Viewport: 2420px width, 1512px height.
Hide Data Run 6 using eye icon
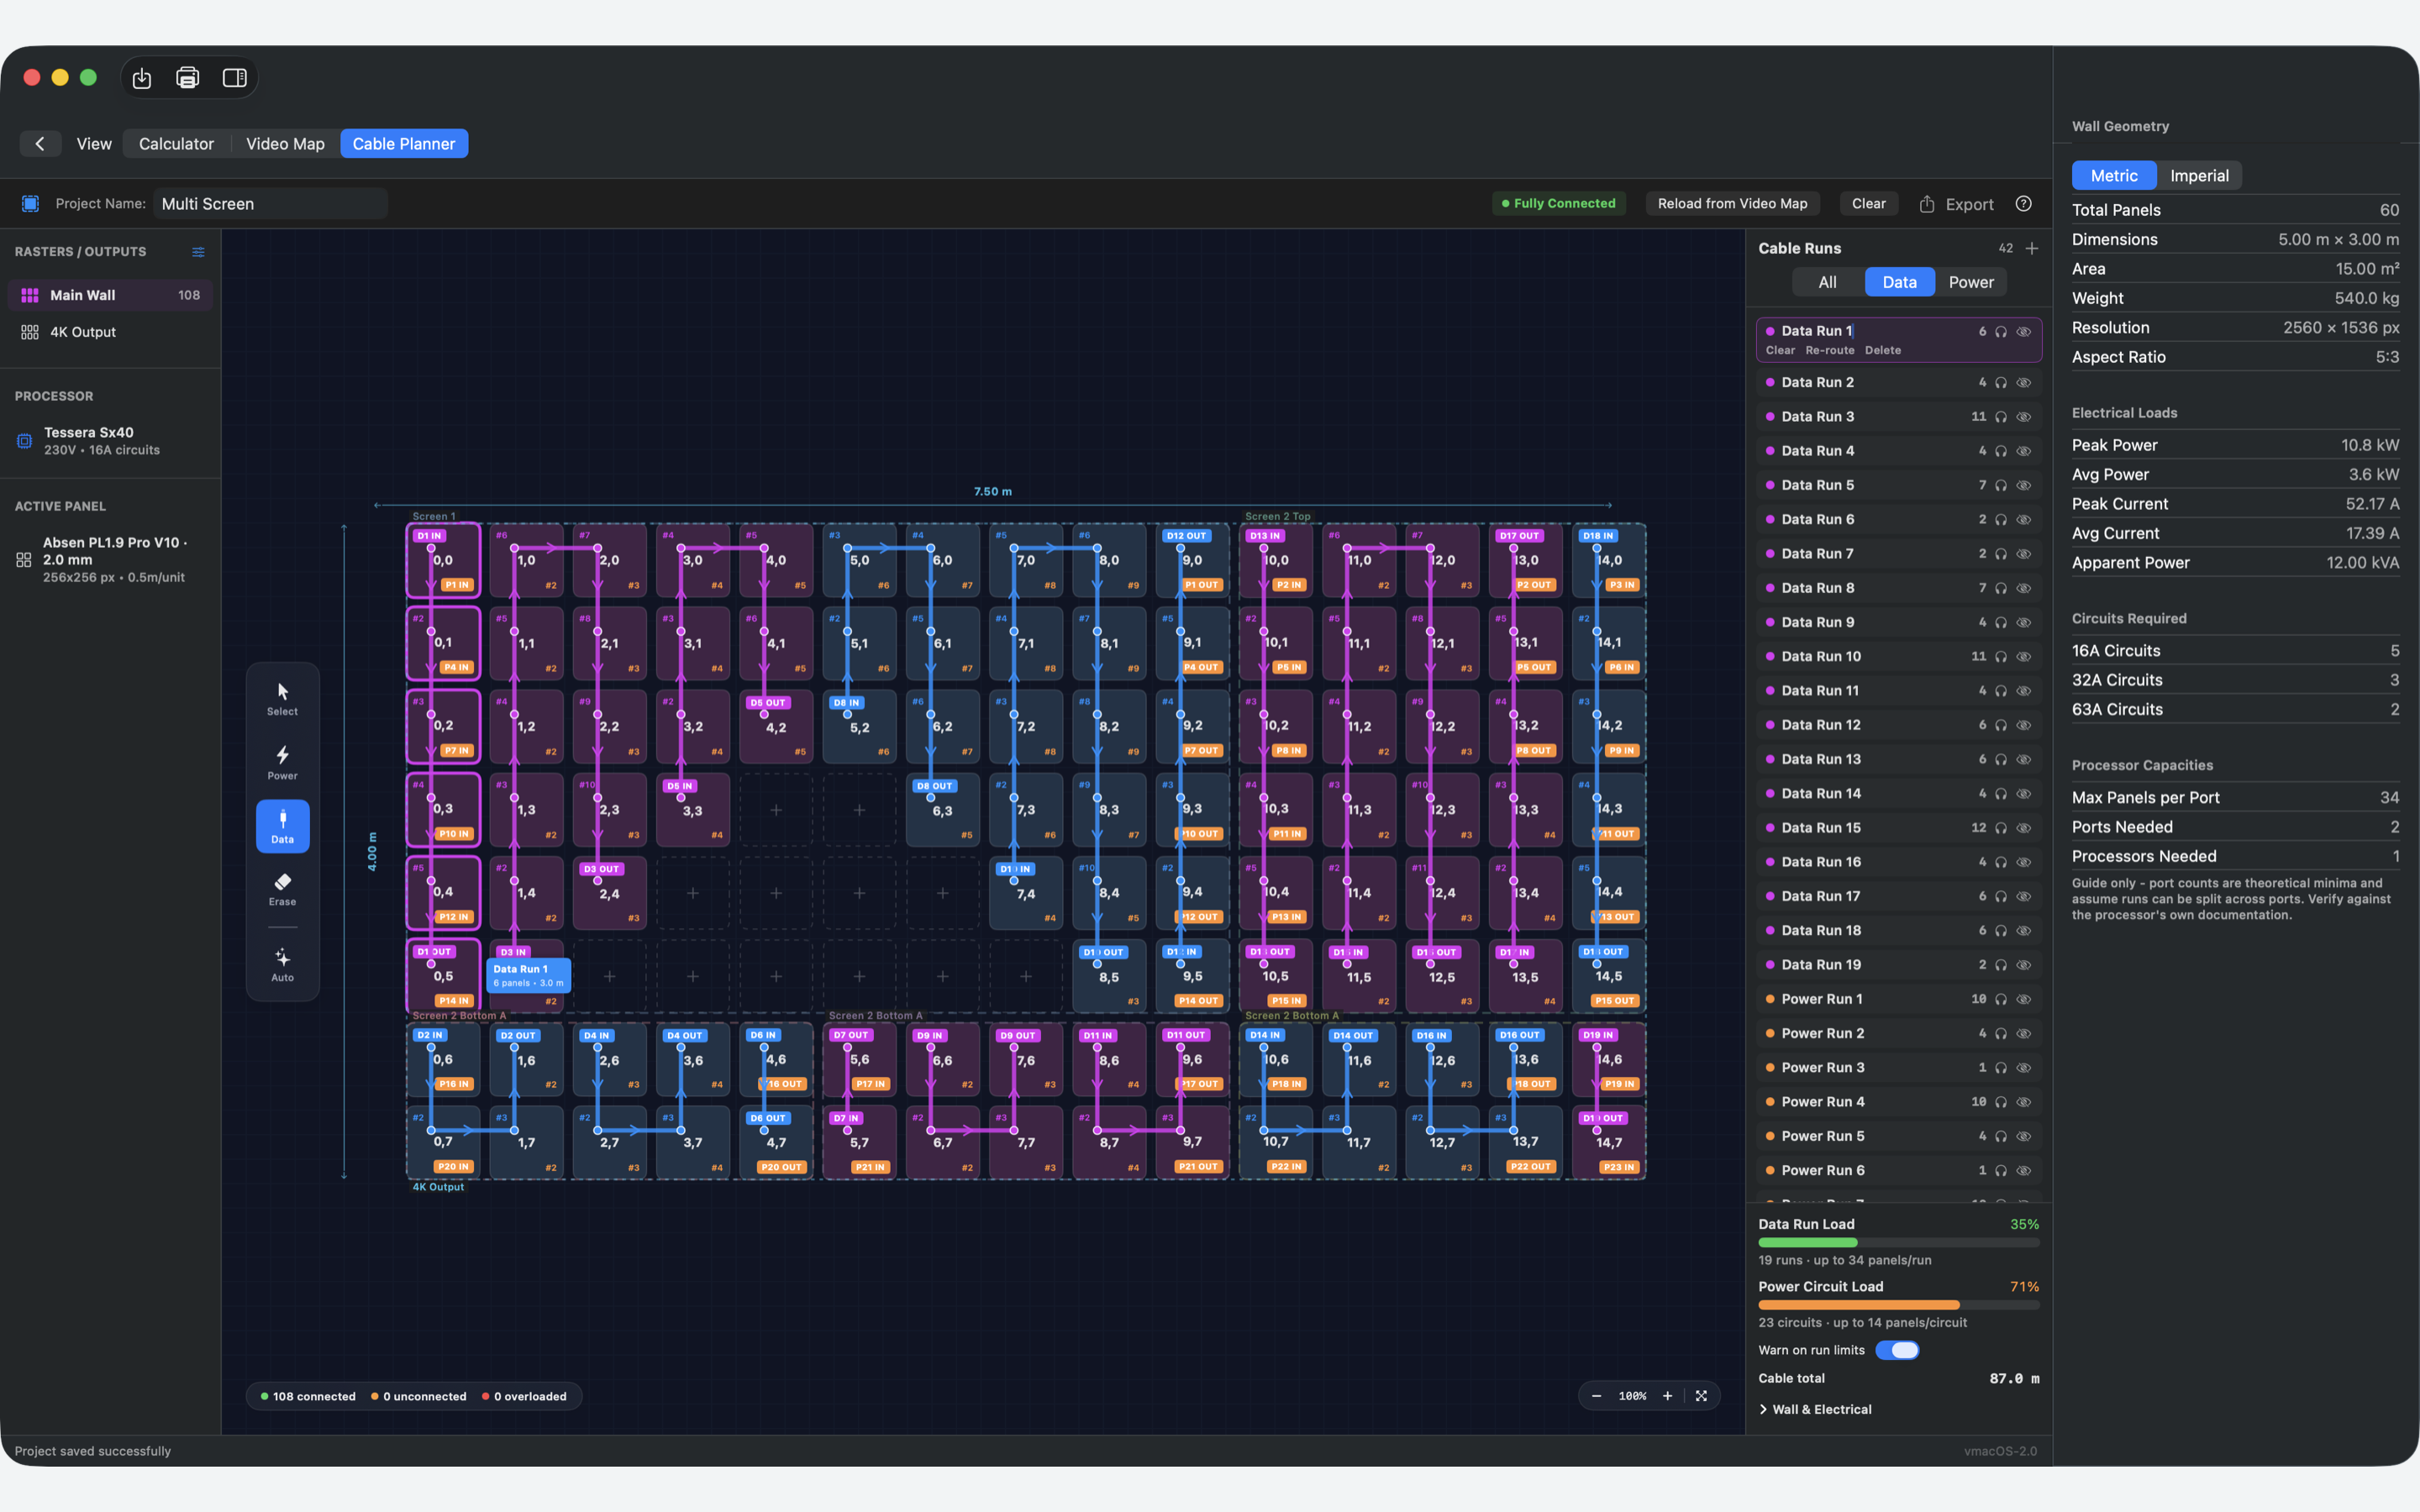click(2023, 520)
